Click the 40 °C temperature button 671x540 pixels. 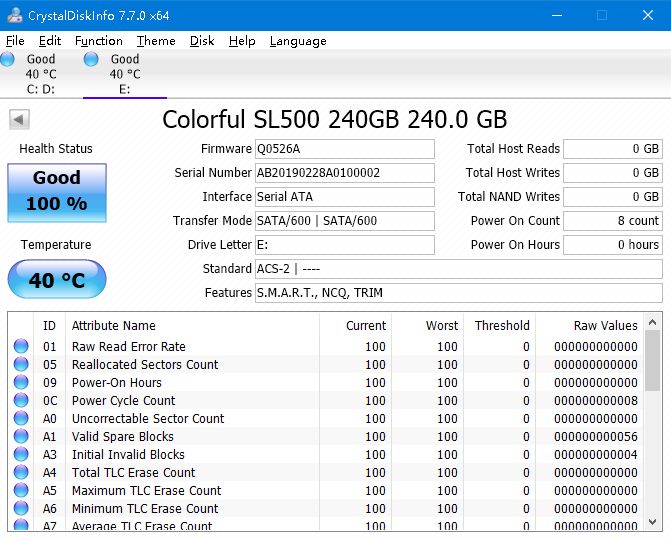pyautogui.click(x=56, y=280)
